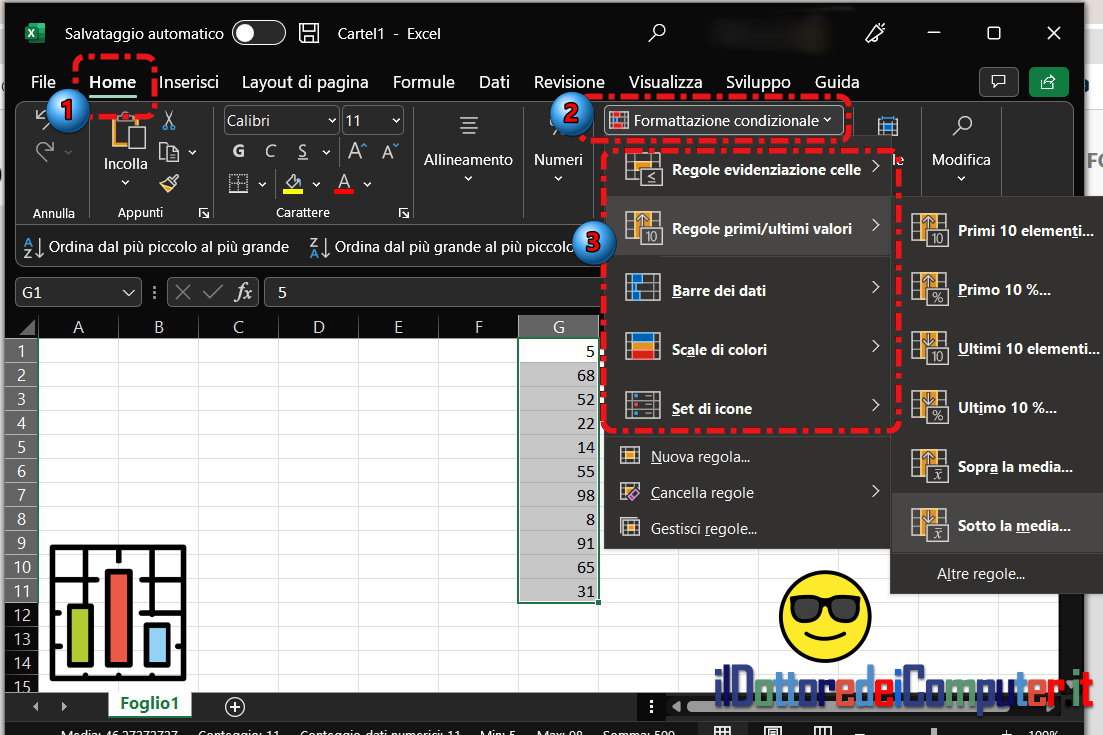Decrease font size with smaller A
1103x735 pixels.
tap(390, 151)
